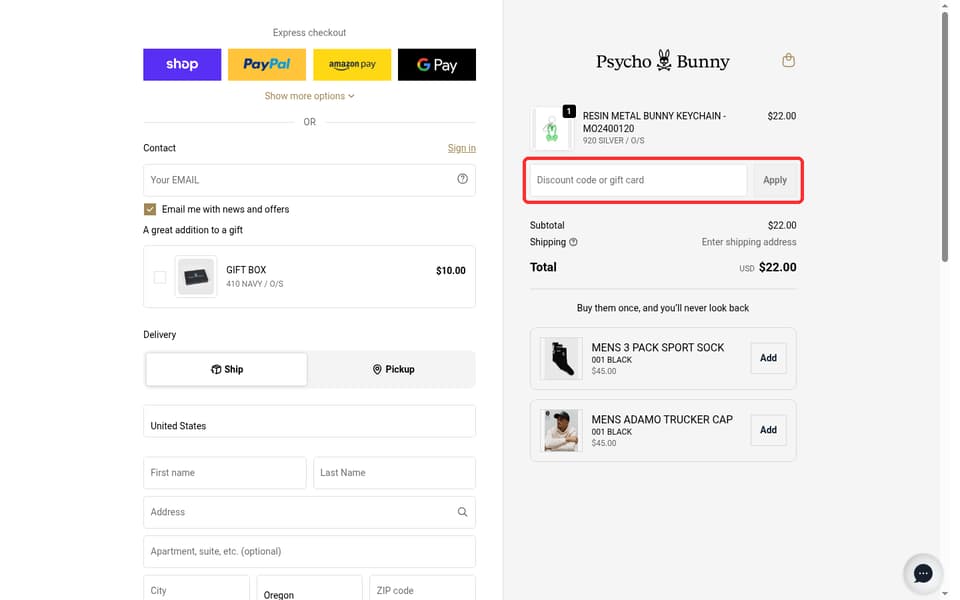Switch to Pickup delivery option
960x600 pixels.
coord(393,369)
